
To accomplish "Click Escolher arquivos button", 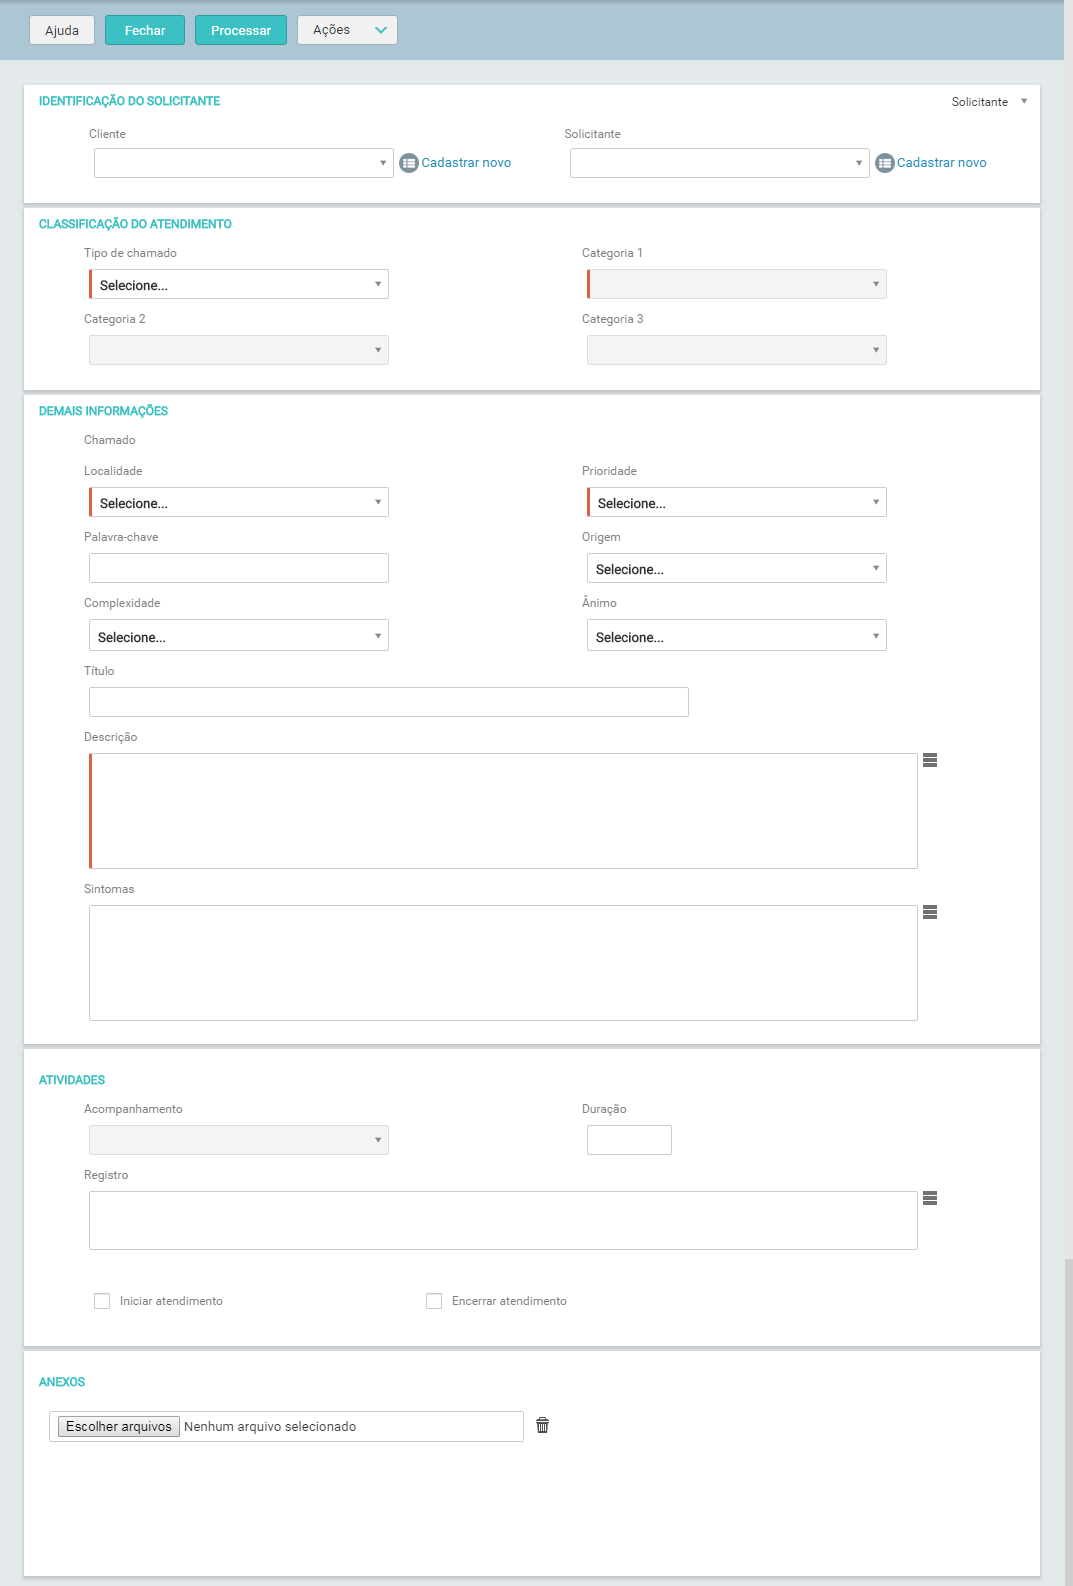I will click(x=119, y=1426).
